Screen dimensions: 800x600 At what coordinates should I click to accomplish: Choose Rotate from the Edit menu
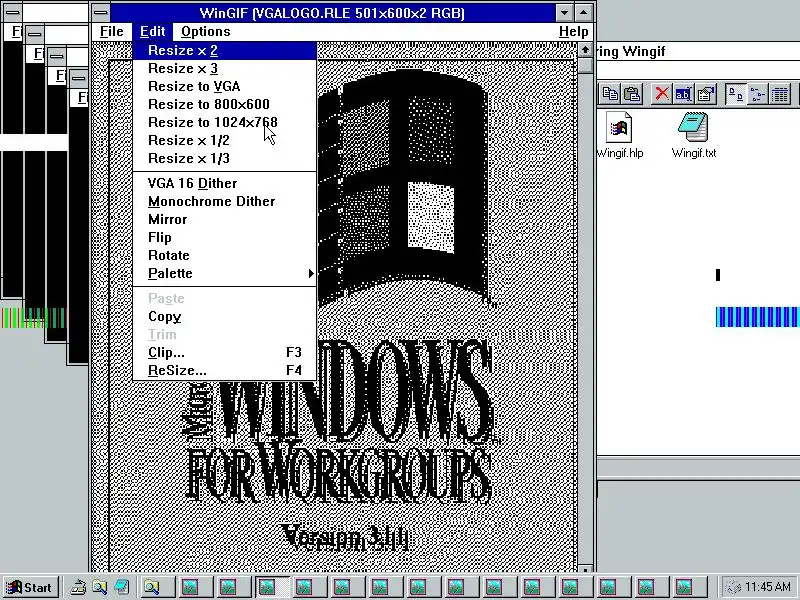[224, 255]
